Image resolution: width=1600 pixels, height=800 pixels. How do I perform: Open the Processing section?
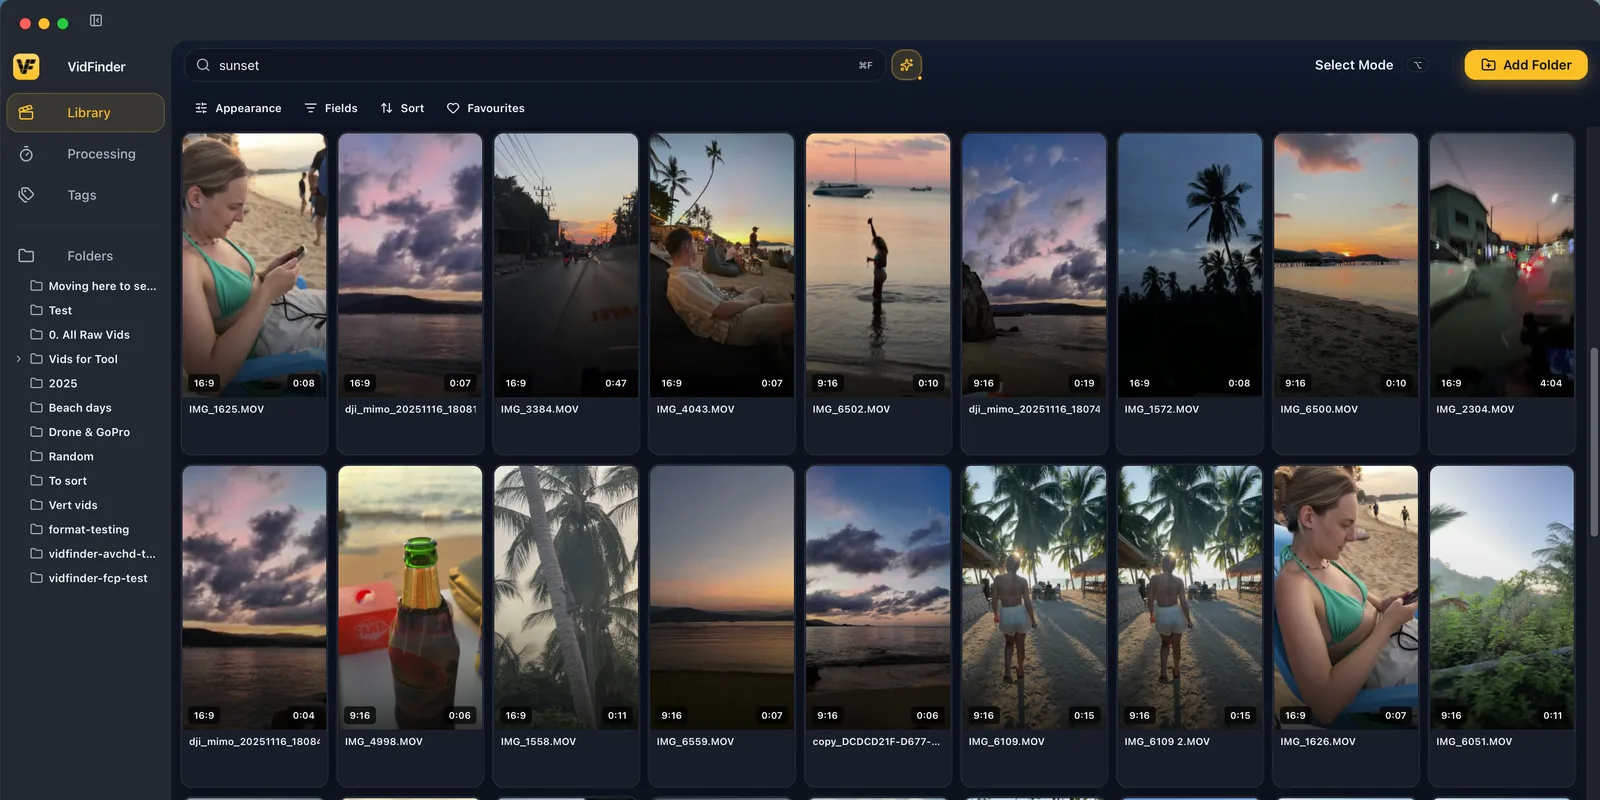[x=85, y=154]
